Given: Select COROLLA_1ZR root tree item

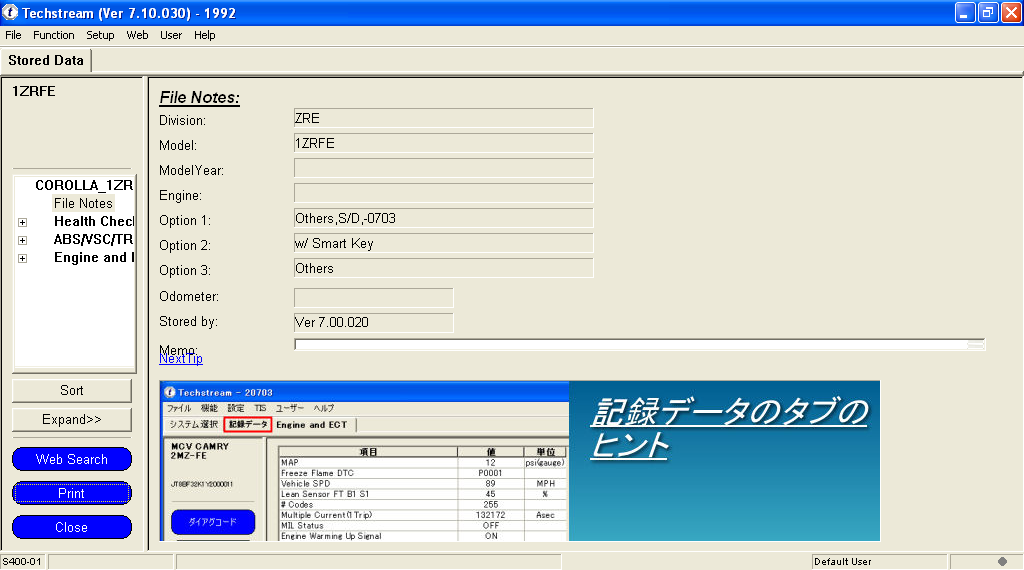Looking at the screenshot, I should point(84,185).
